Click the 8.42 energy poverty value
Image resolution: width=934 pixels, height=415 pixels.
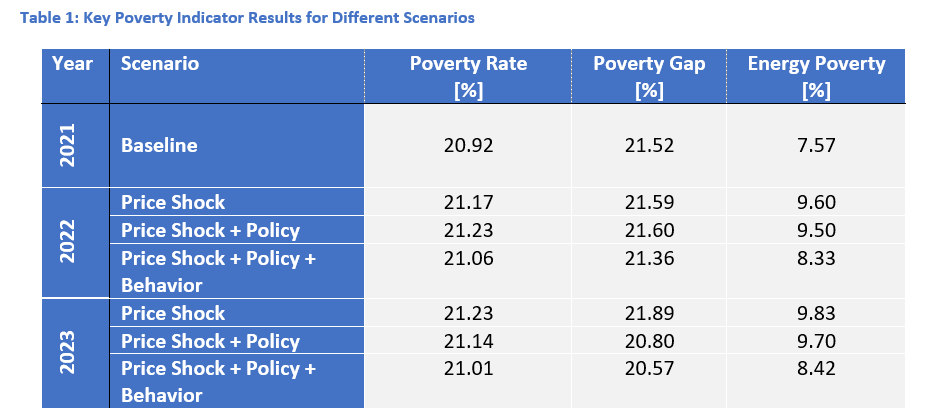point(816,369)
